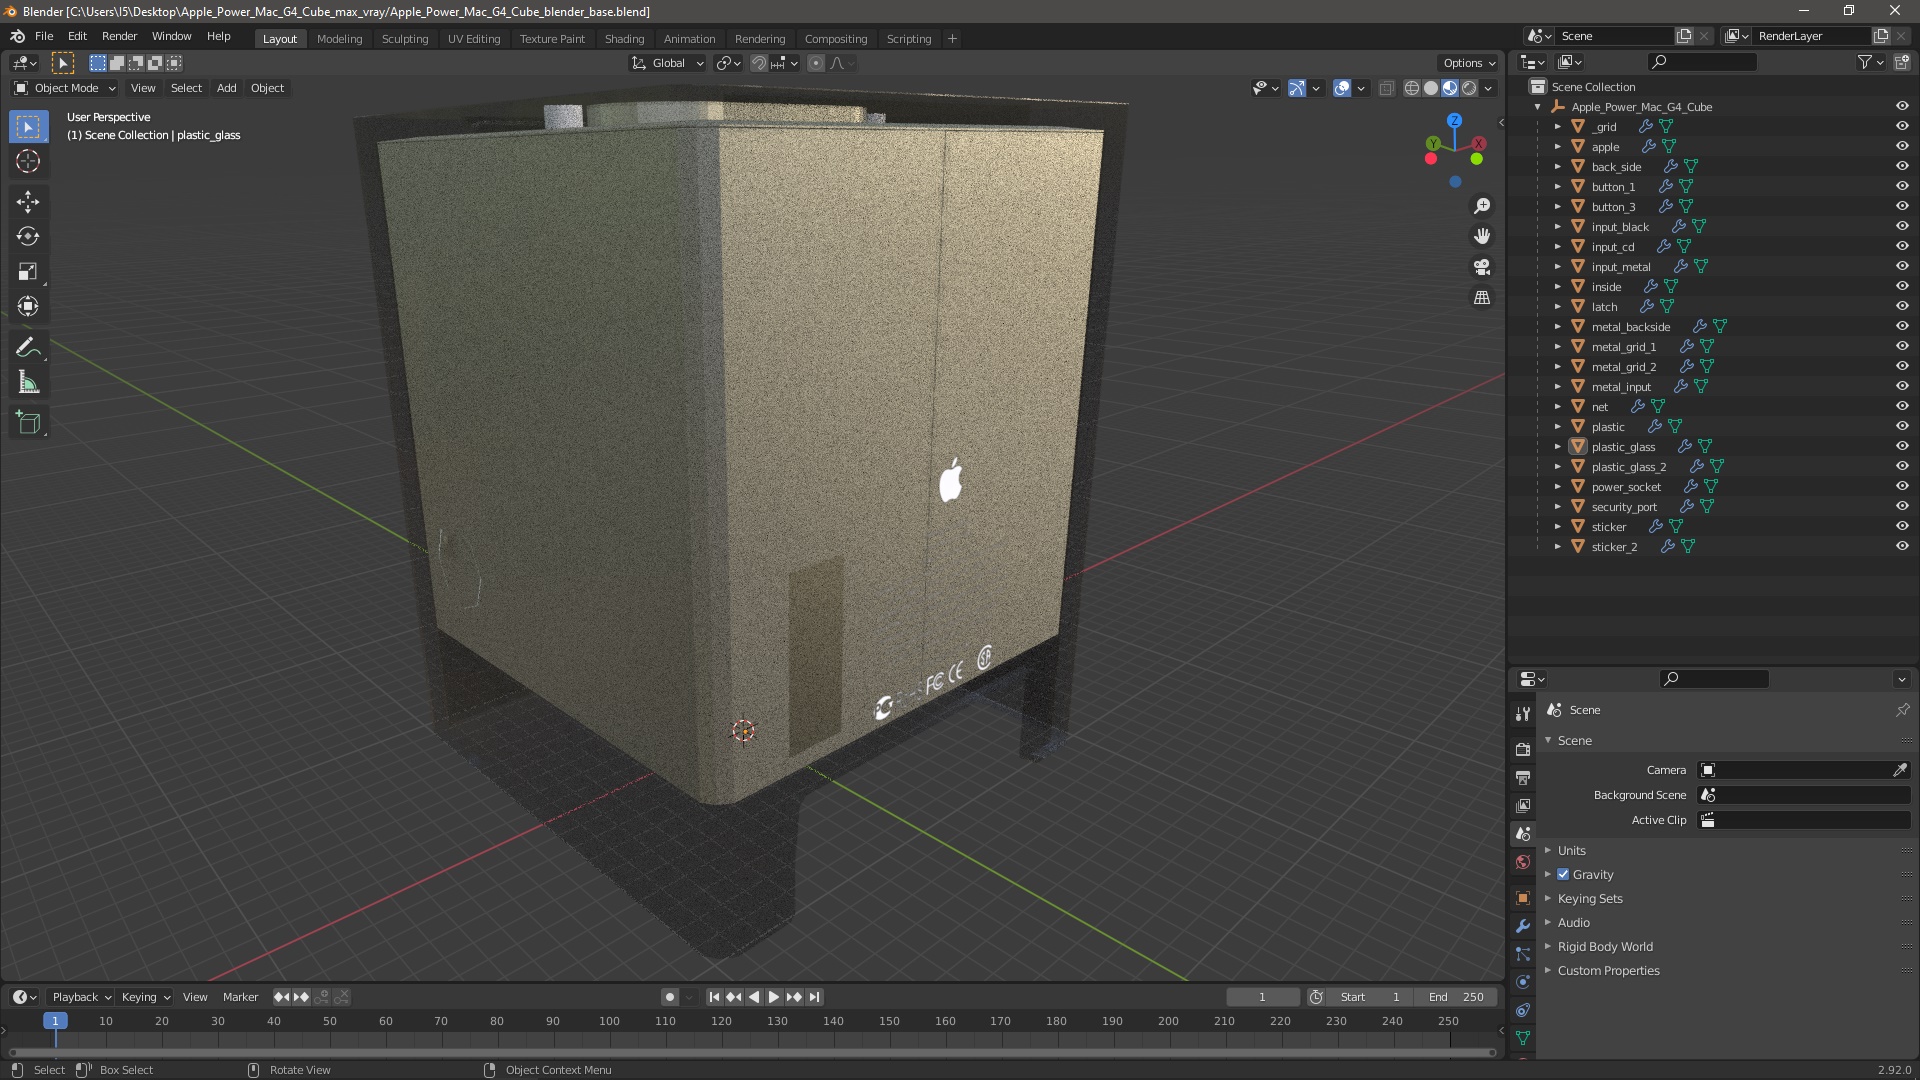The width and height of the screenshot is (1920, 1080).
Task: Open the World properties tab
Action: click(1523, 862)
